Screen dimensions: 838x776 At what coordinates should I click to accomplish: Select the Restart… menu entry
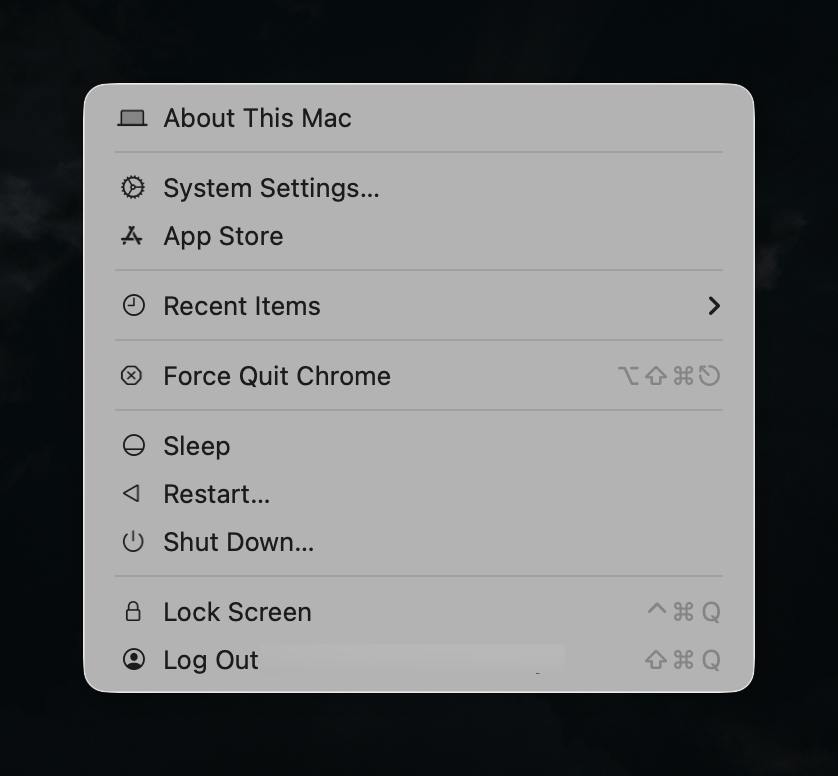pos(216,494)
